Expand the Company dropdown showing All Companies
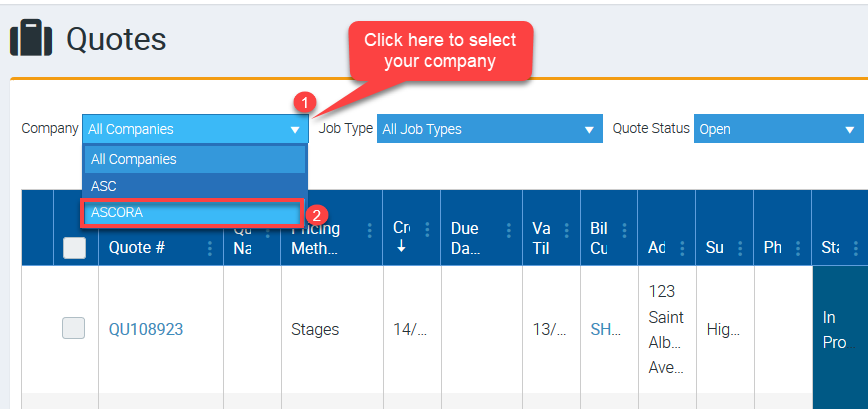This screenshot has height=409, width=868. click(195, 129)
